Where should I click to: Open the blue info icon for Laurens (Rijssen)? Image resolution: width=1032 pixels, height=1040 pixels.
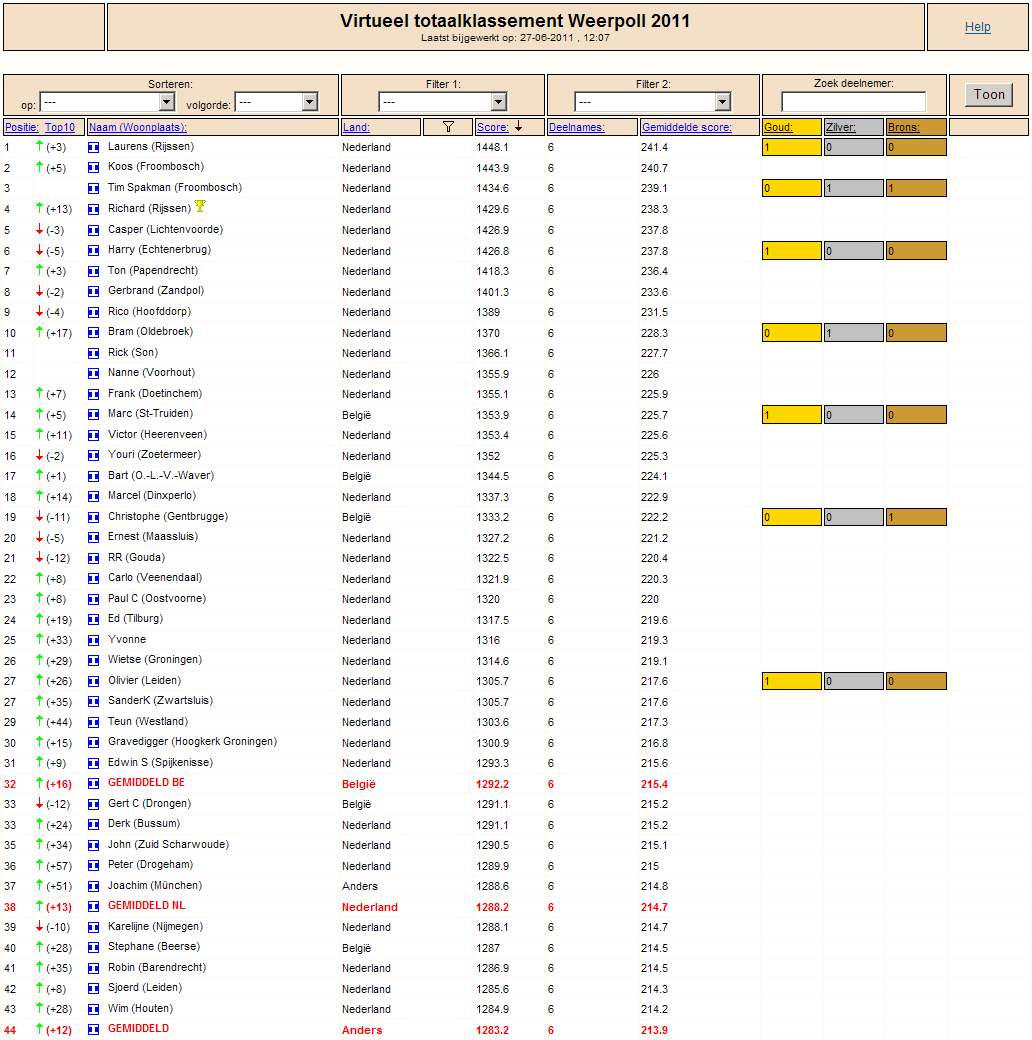(94, 147)
